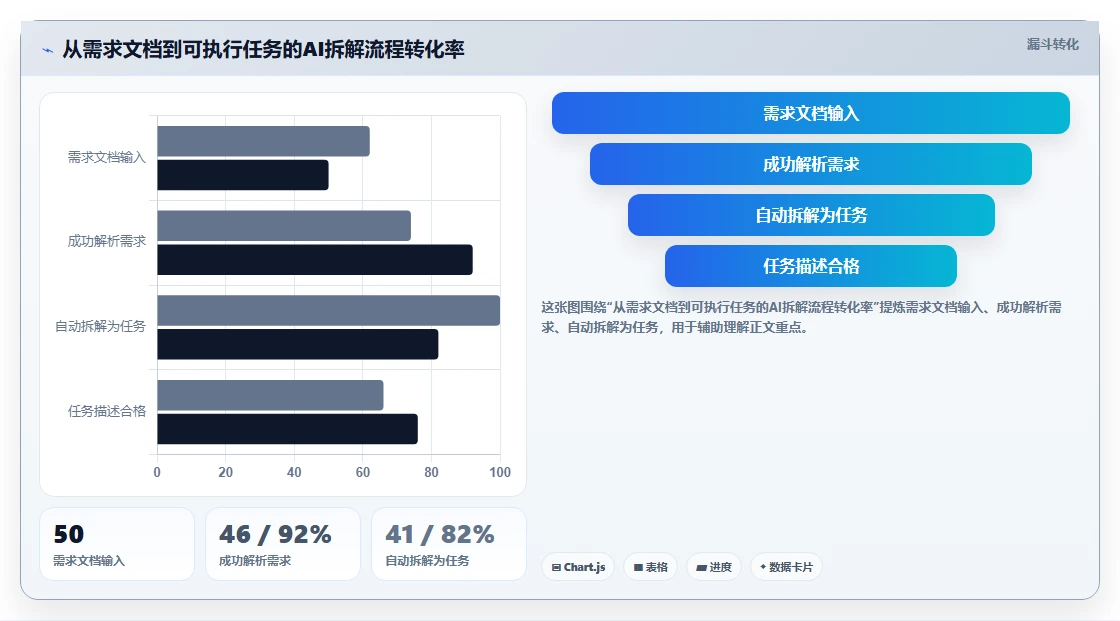The height and width of the screenshot is (621, 1120).
Task: Click the x-axis tick label 20
Action: pyautogui.click(x=226, y=472)
